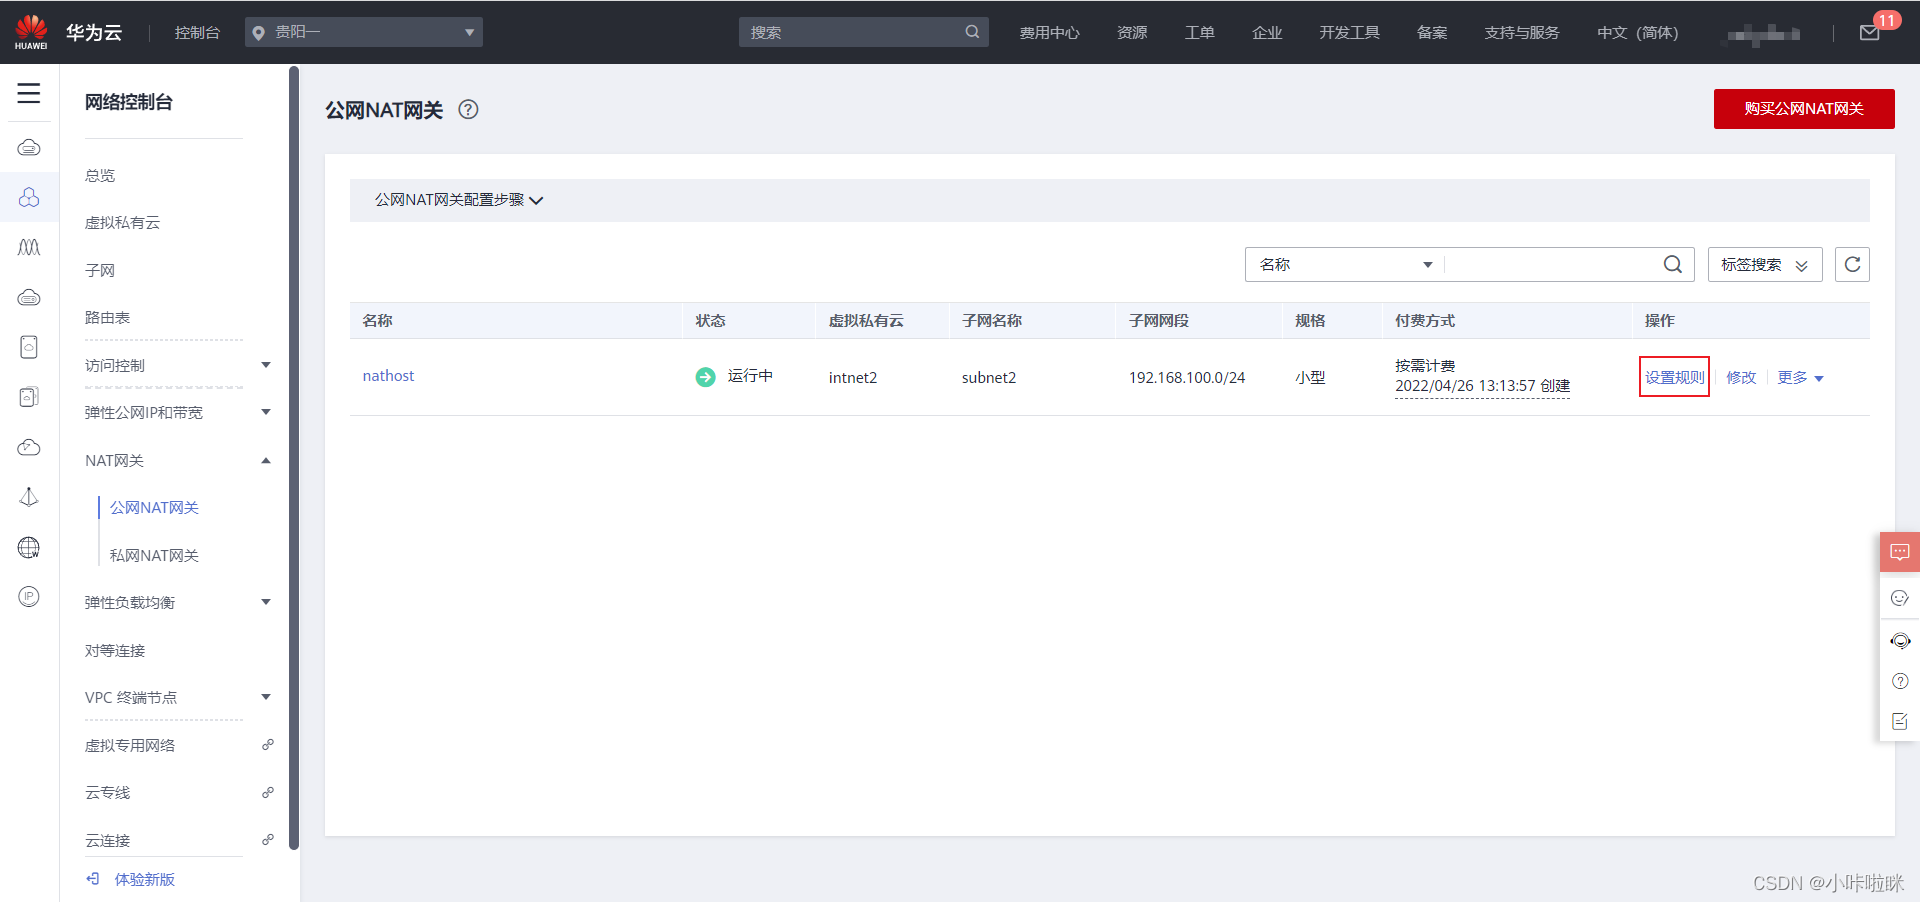Image resolution: width=1920 pixels, height=902 pixels.
Task: Click 设置规则 link for nathost
Action: pyautogui.click(x=1674, y=377)
